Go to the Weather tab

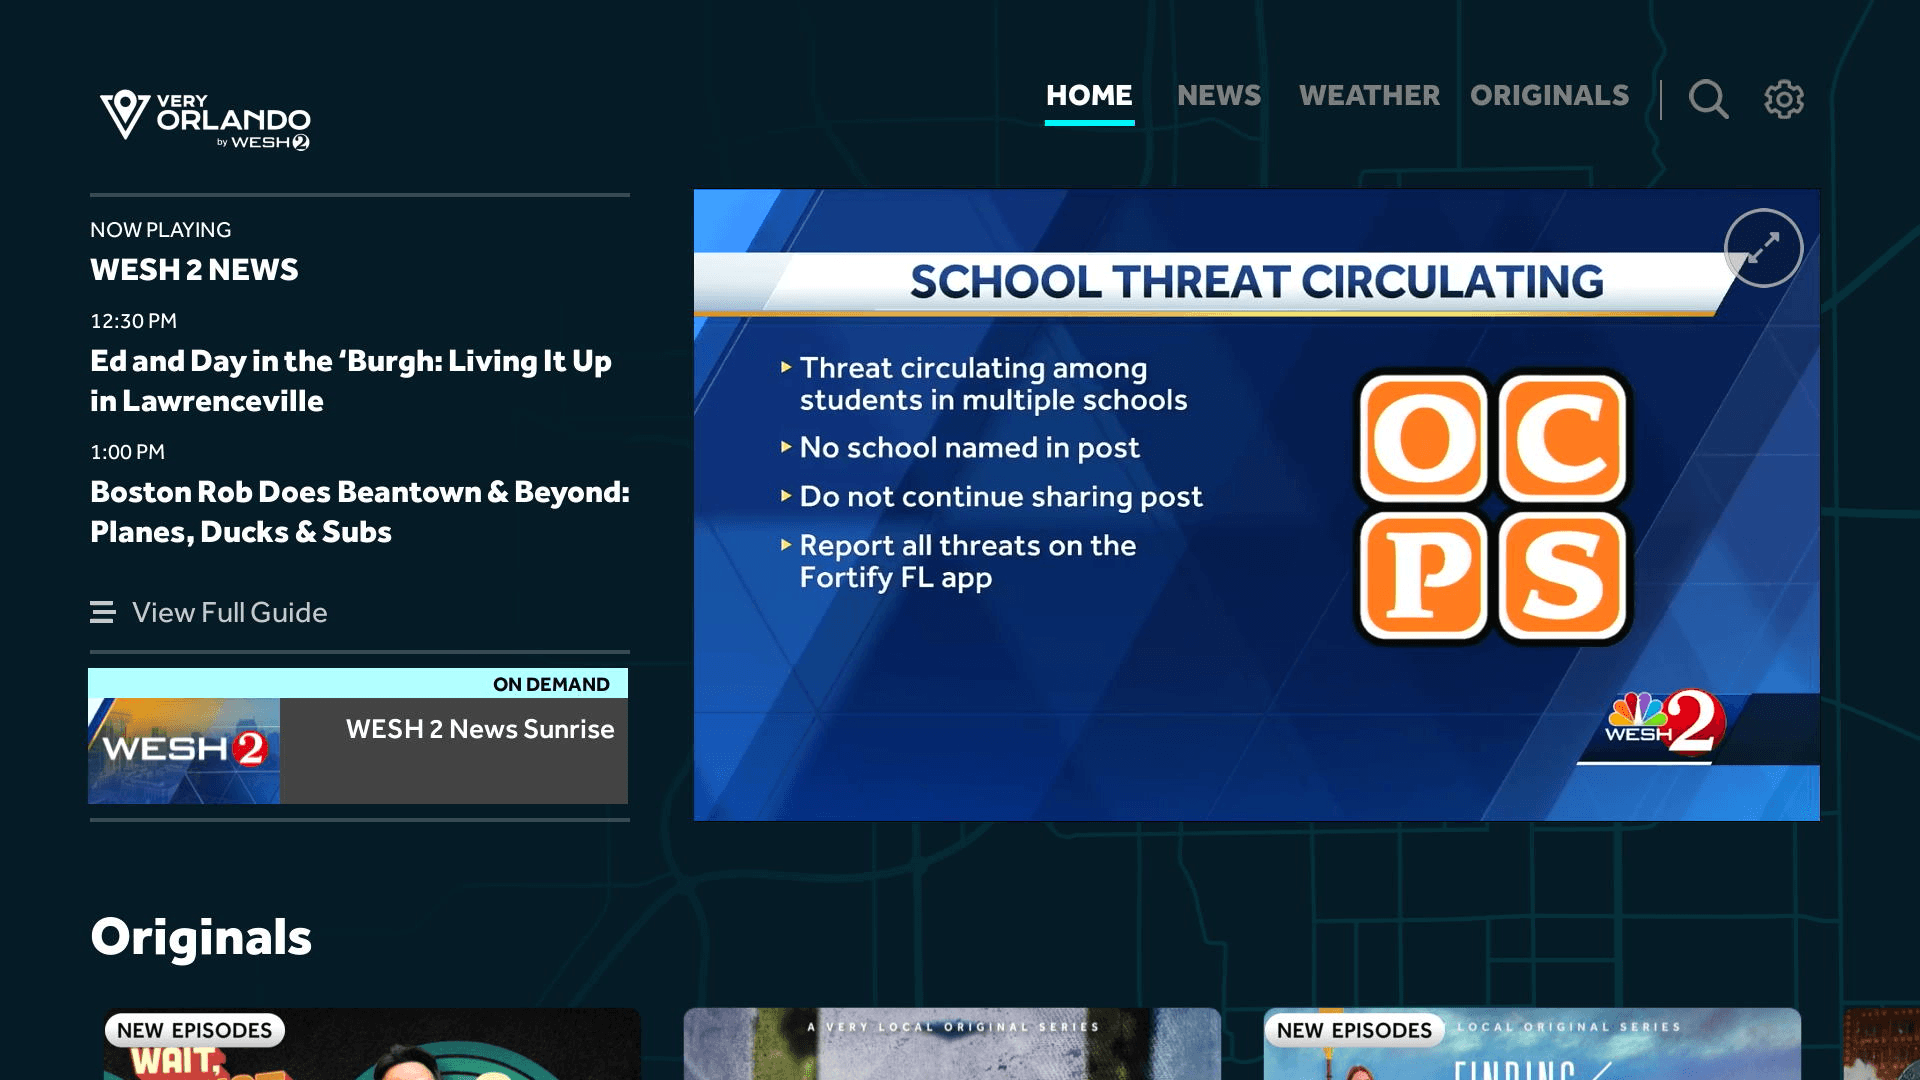tap(1369, 96)
